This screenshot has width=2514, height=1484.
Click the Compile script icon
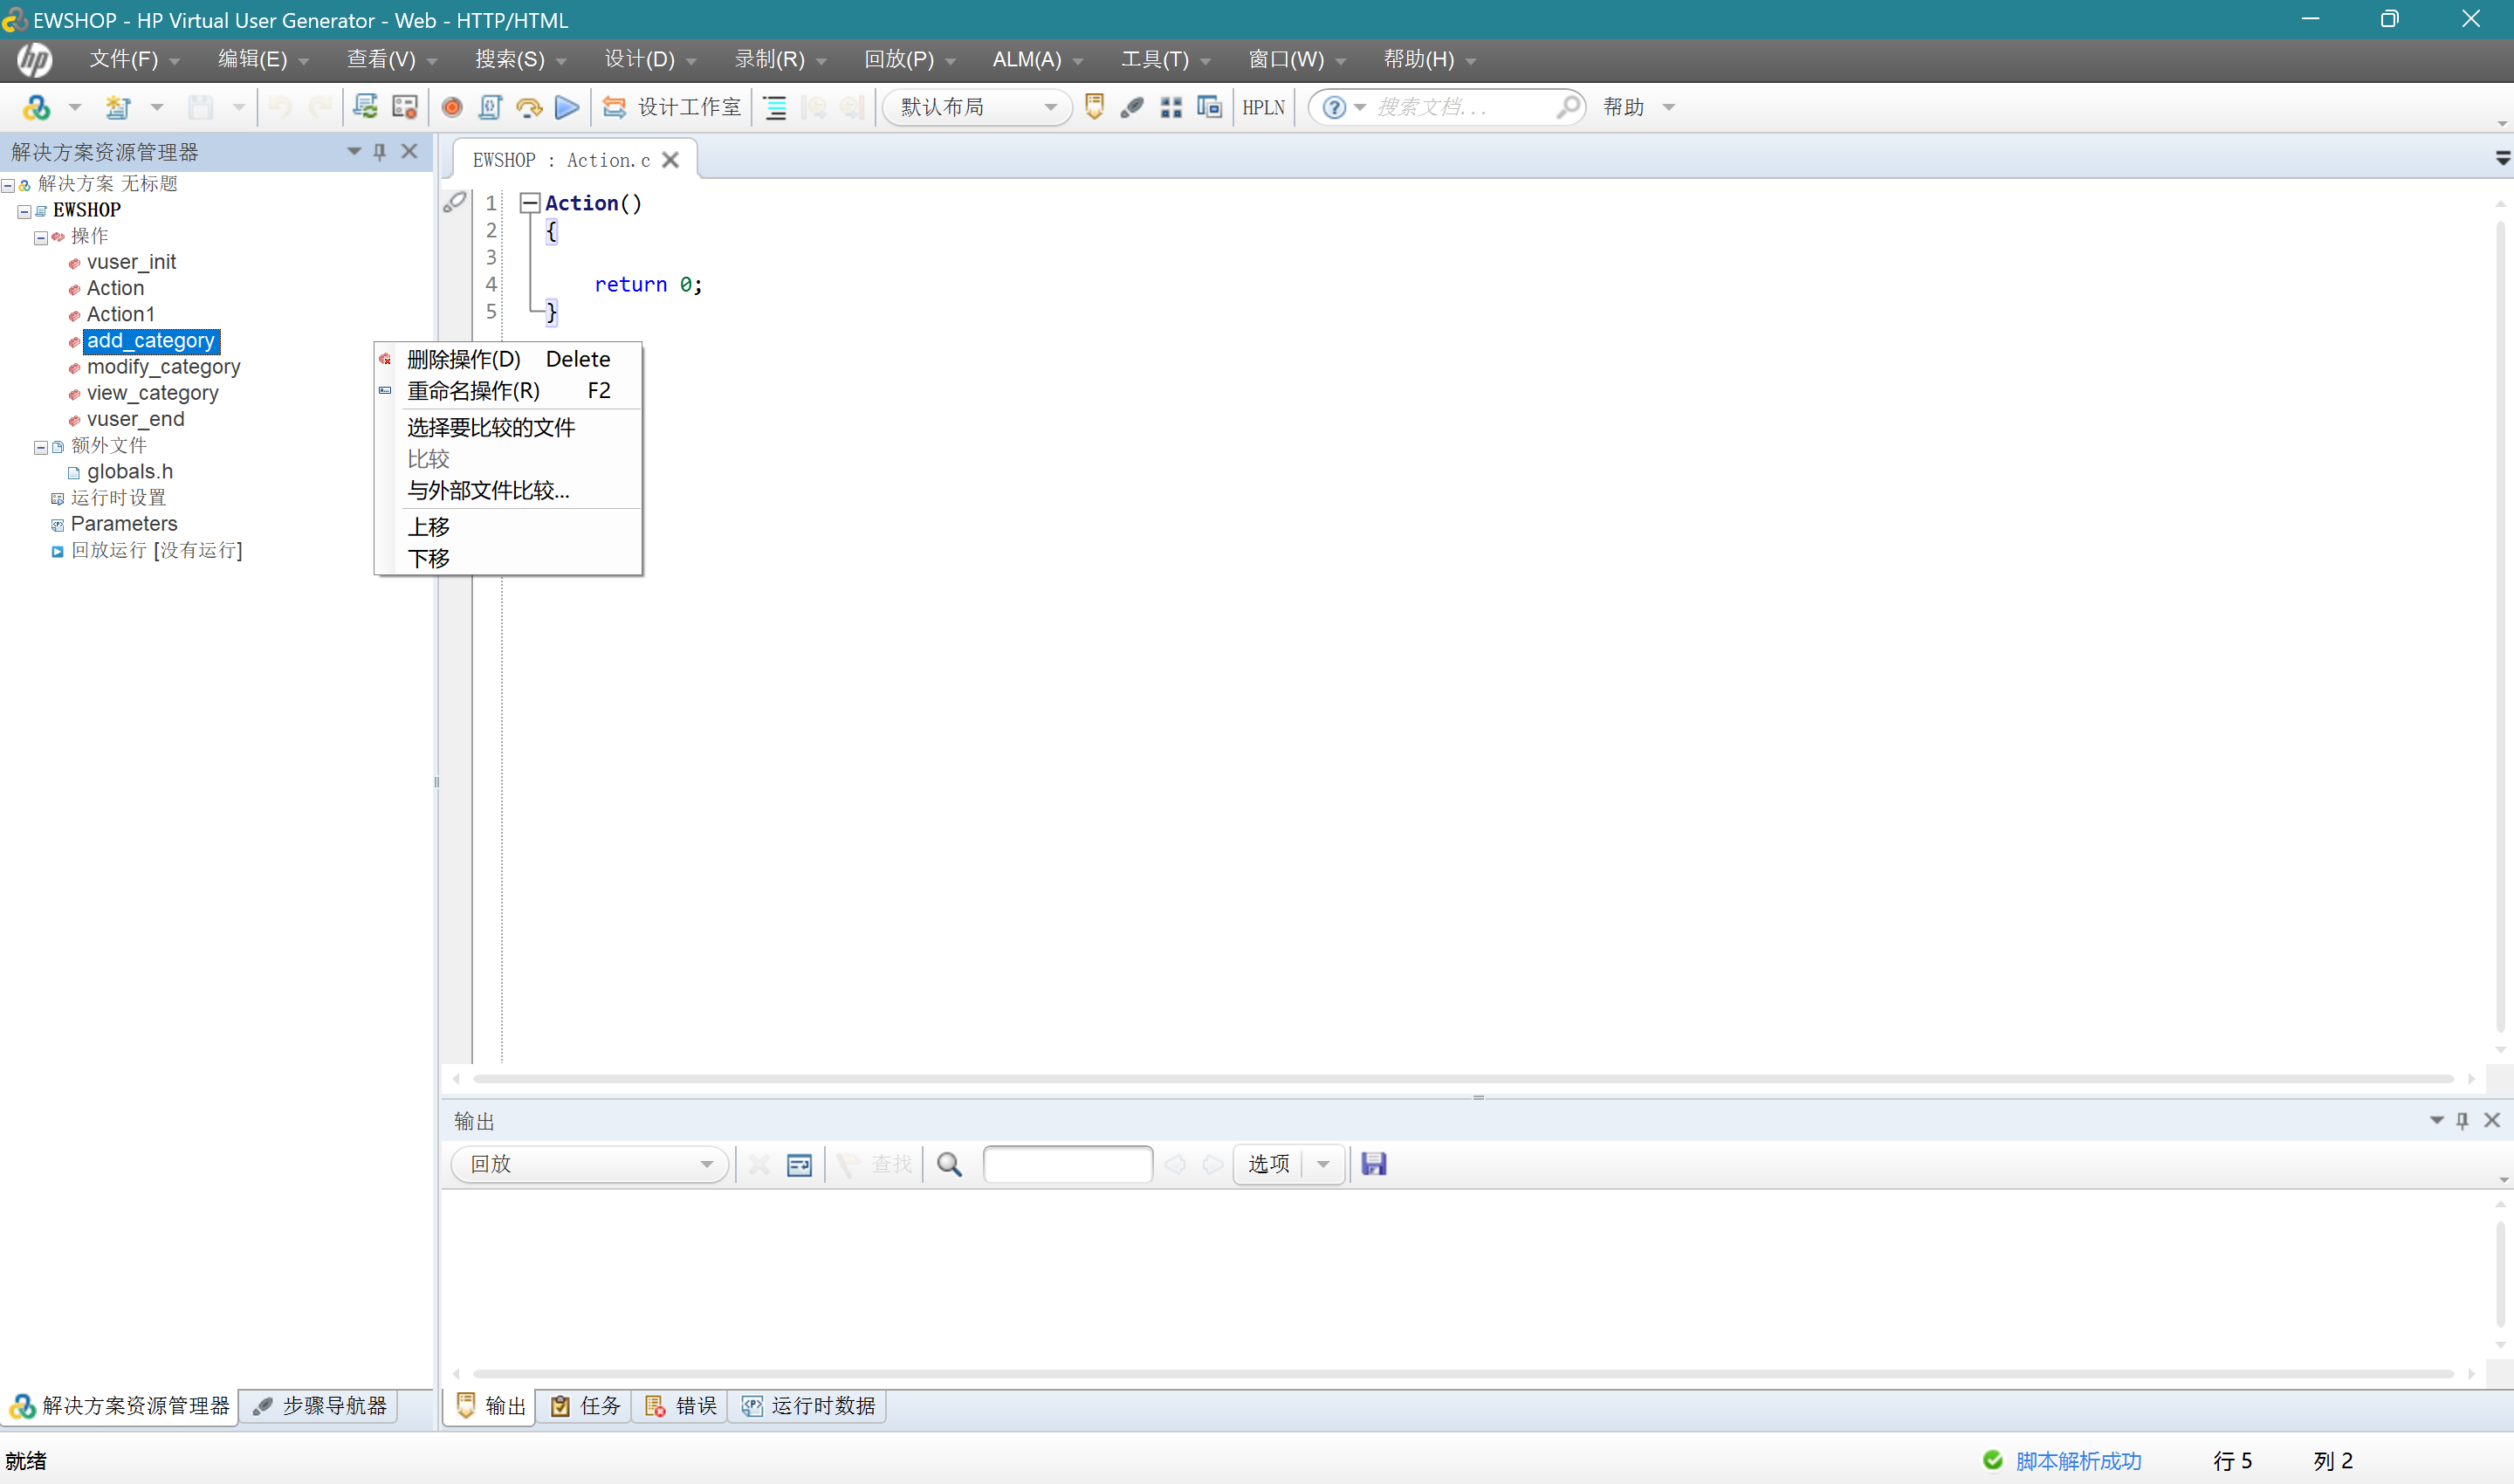pos(489,107)
